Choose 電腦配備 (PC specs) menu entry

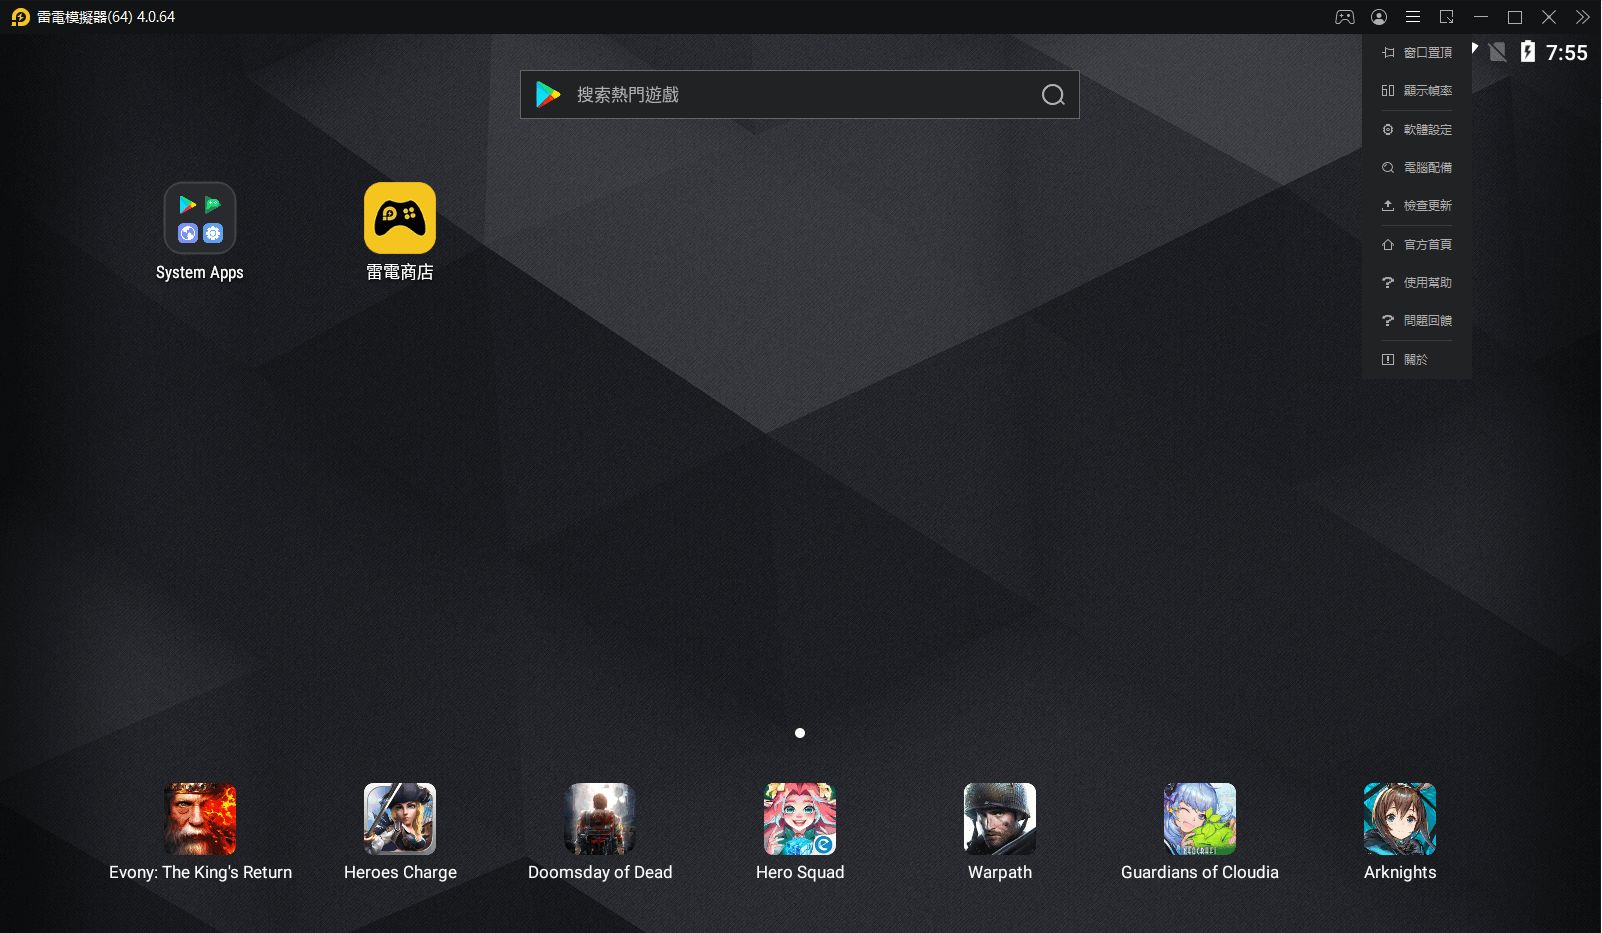[x=1417, y=168]
